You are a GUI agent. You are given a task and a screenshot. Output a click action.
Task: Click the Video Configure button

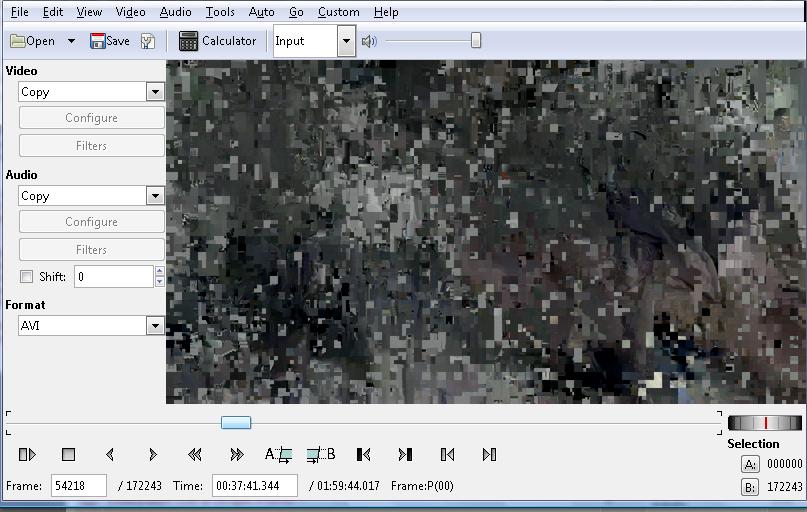(92, 118)
